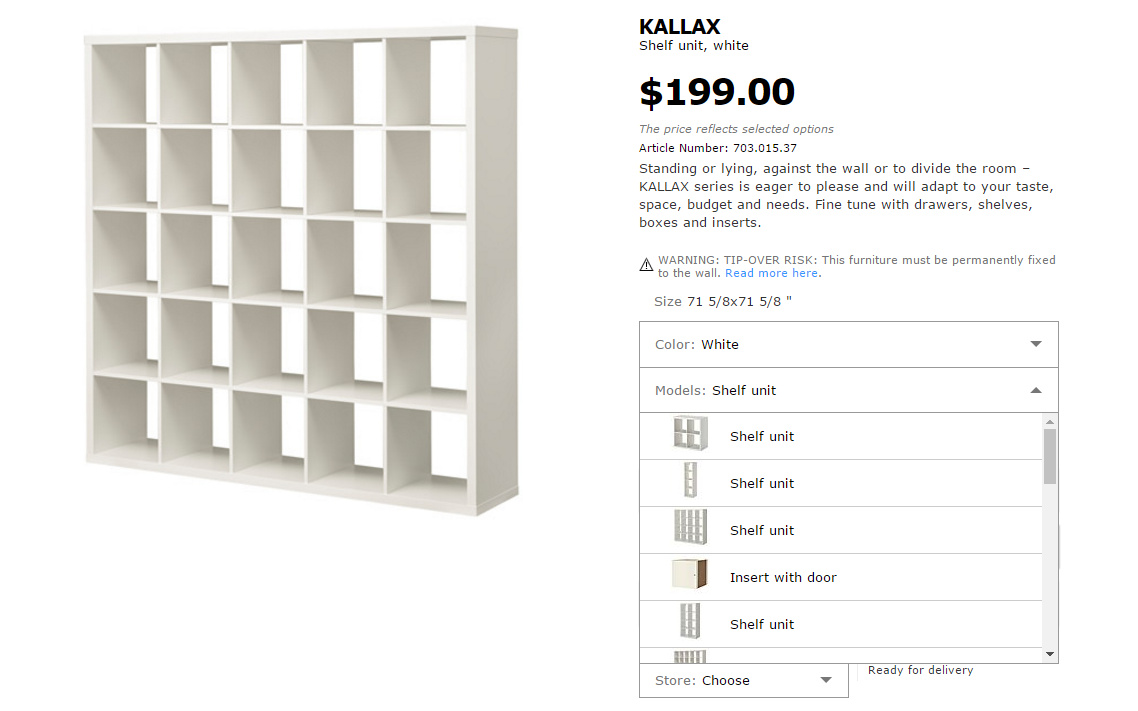Click the article number 703.015.37
The height and width of the screenshot is (711, 1138).
[x=751, y=148]
